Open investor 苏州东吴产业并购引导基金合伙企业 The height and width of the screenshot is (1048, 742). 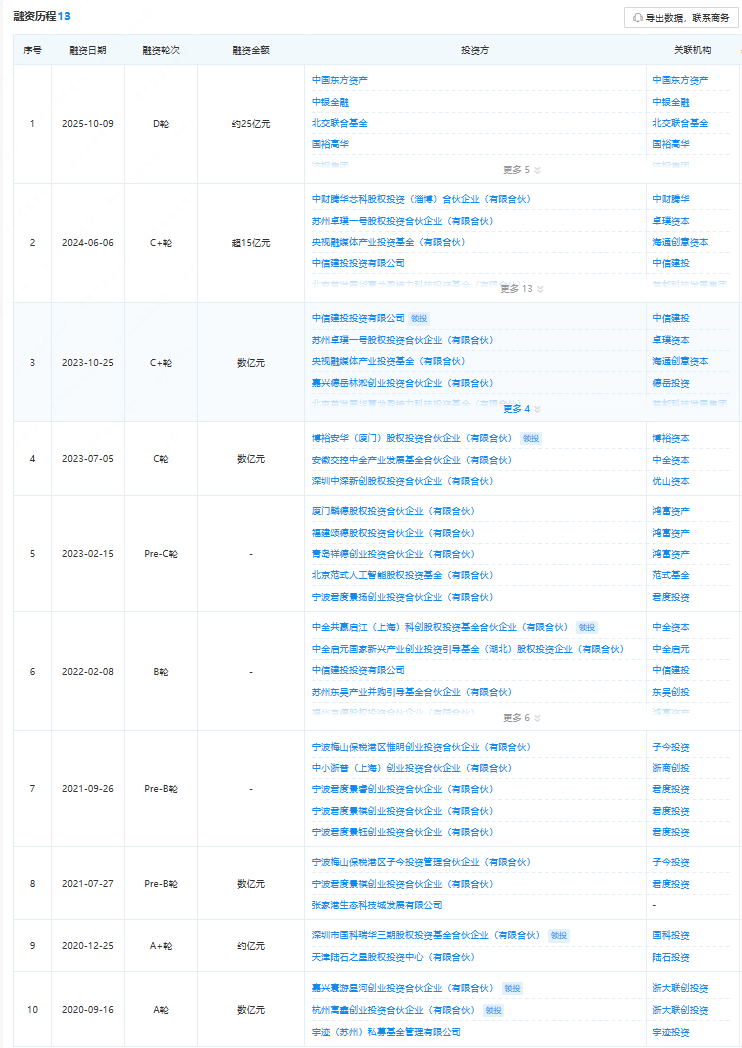(412, 692)
